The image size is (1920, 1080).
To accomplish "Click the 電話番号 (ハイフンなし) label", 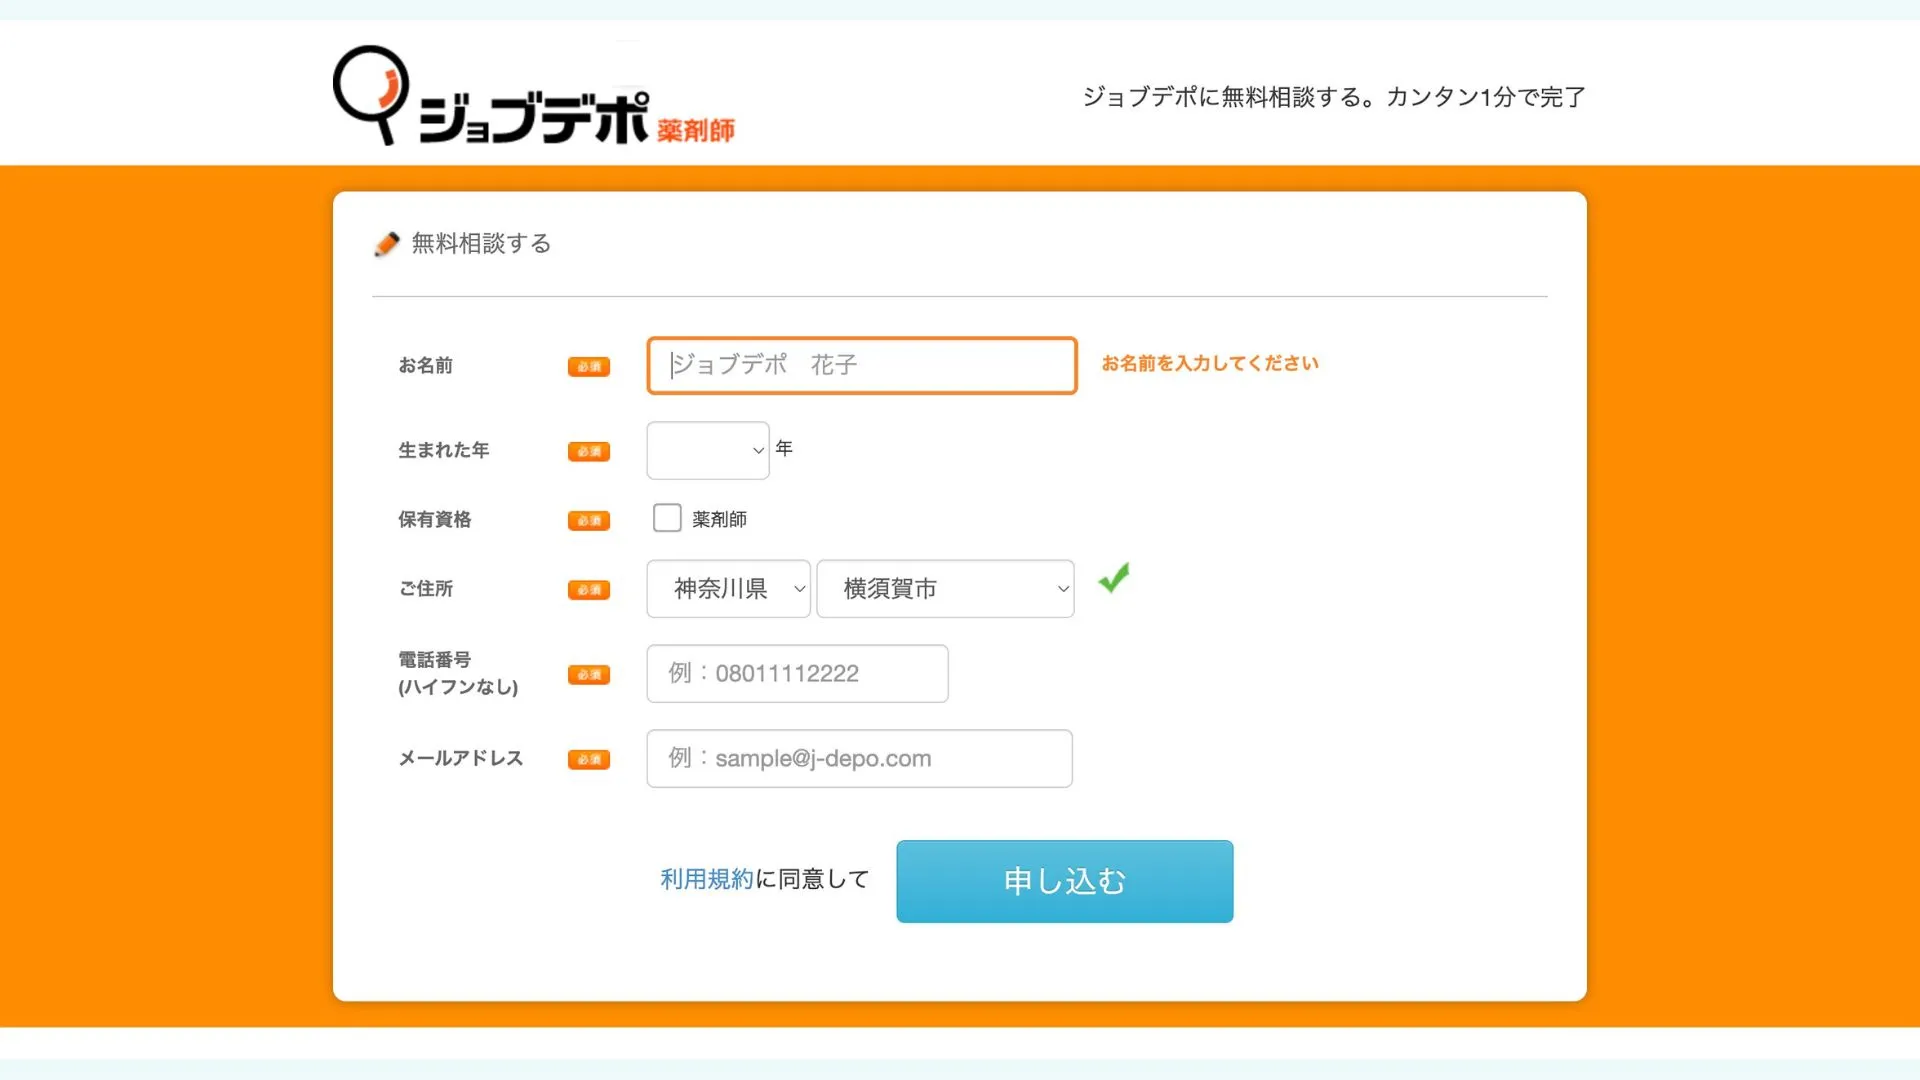I will pos(458,674).
